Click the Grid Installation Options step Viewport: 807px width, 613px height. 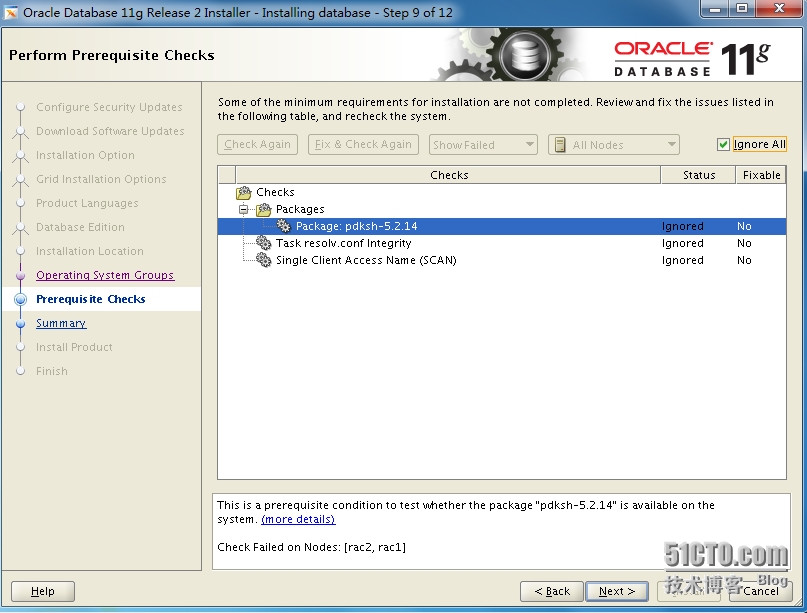tap(101, 179)
